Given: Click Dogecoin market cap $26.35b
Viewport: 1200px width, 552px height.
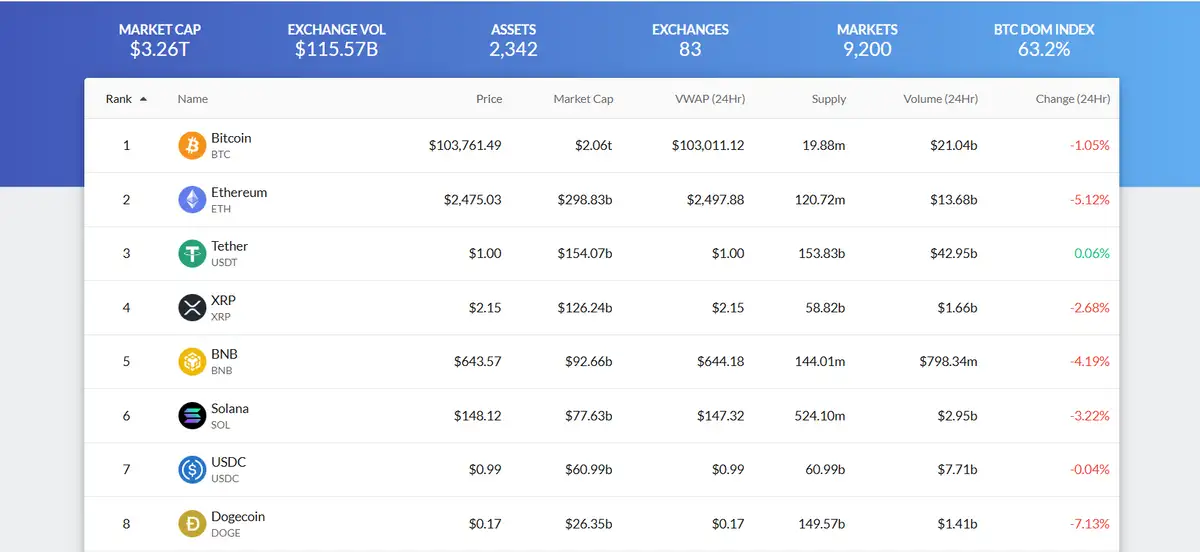Looking at the screenshot, I should pos(588,523).
